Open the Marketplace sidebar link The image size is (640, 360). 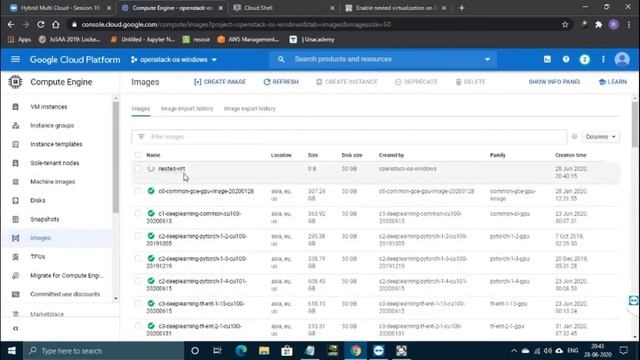pos(47,314)
